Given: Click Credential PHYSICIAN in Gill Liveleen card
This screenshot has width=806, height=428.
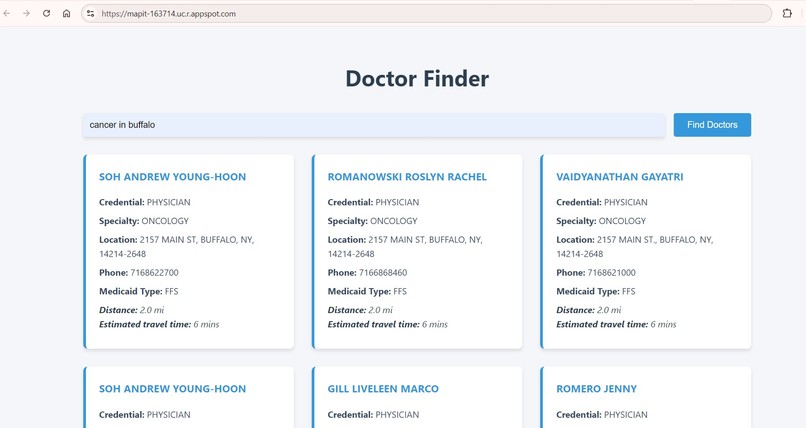Looking at the screenshot, I should click(373, 415).
